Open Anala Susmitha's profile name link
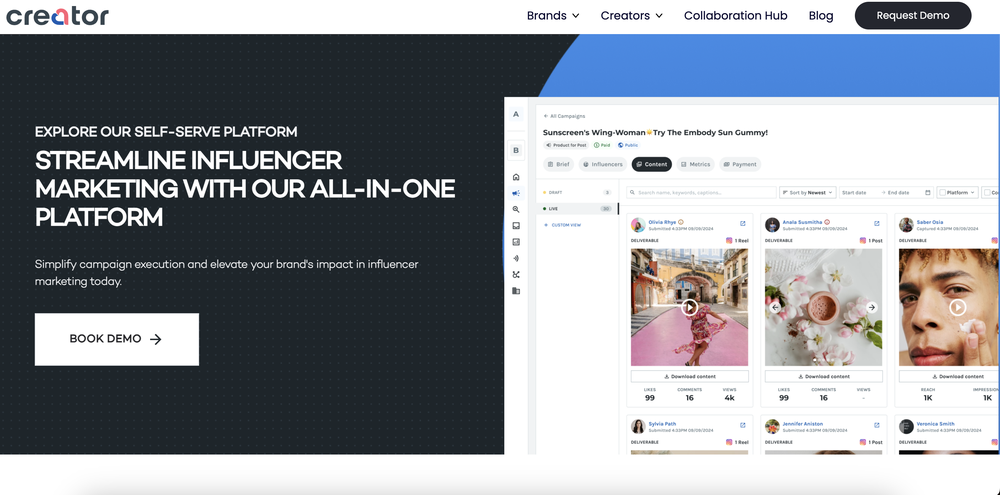The width and height of the screenshot is (1000, 495). (802, 222)
